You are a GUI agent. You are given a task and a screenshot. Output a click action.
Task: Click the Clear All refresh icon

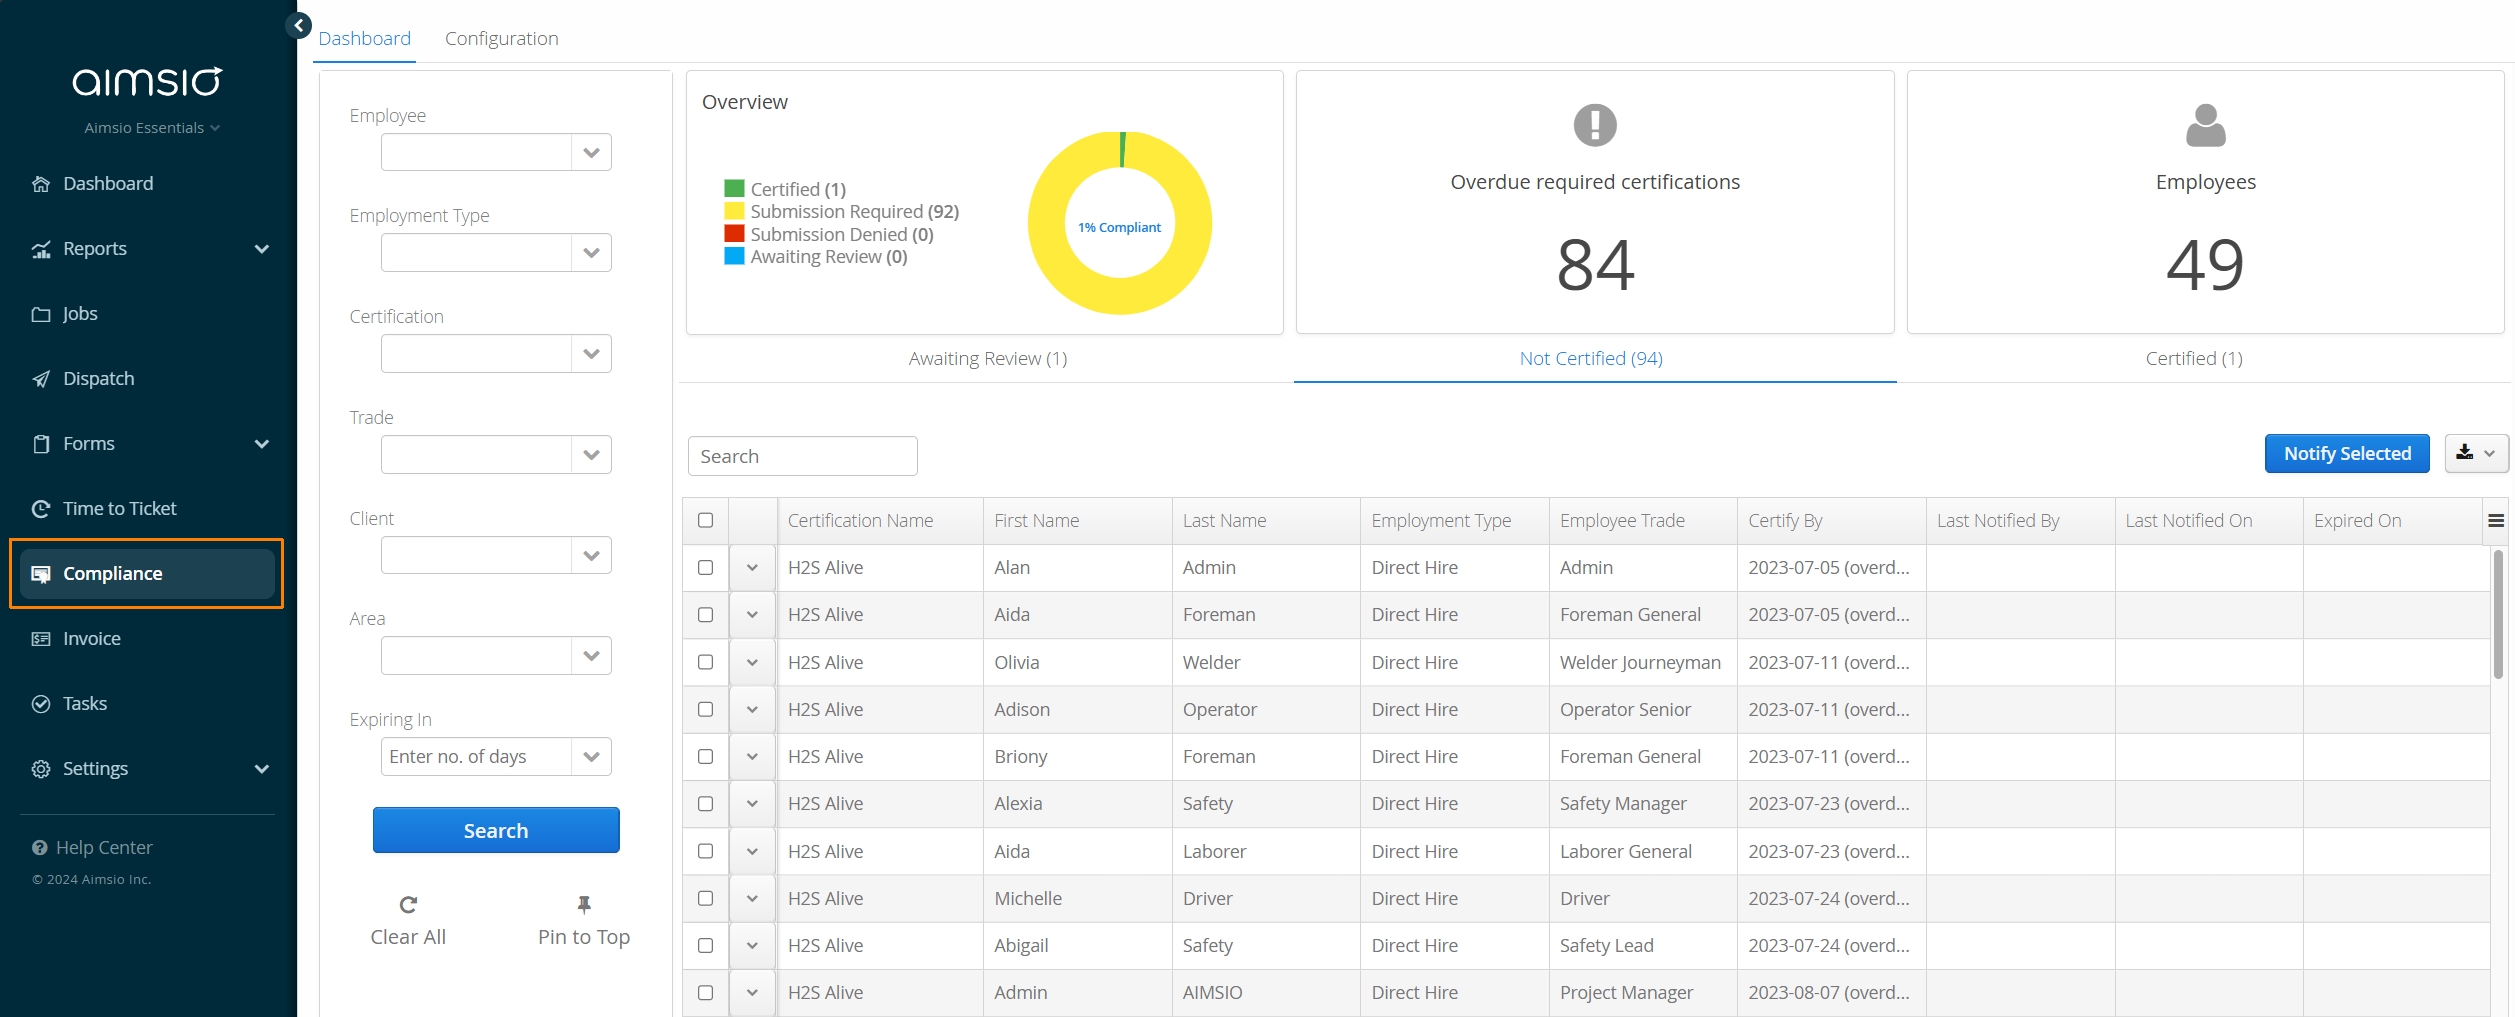(408, 905)
